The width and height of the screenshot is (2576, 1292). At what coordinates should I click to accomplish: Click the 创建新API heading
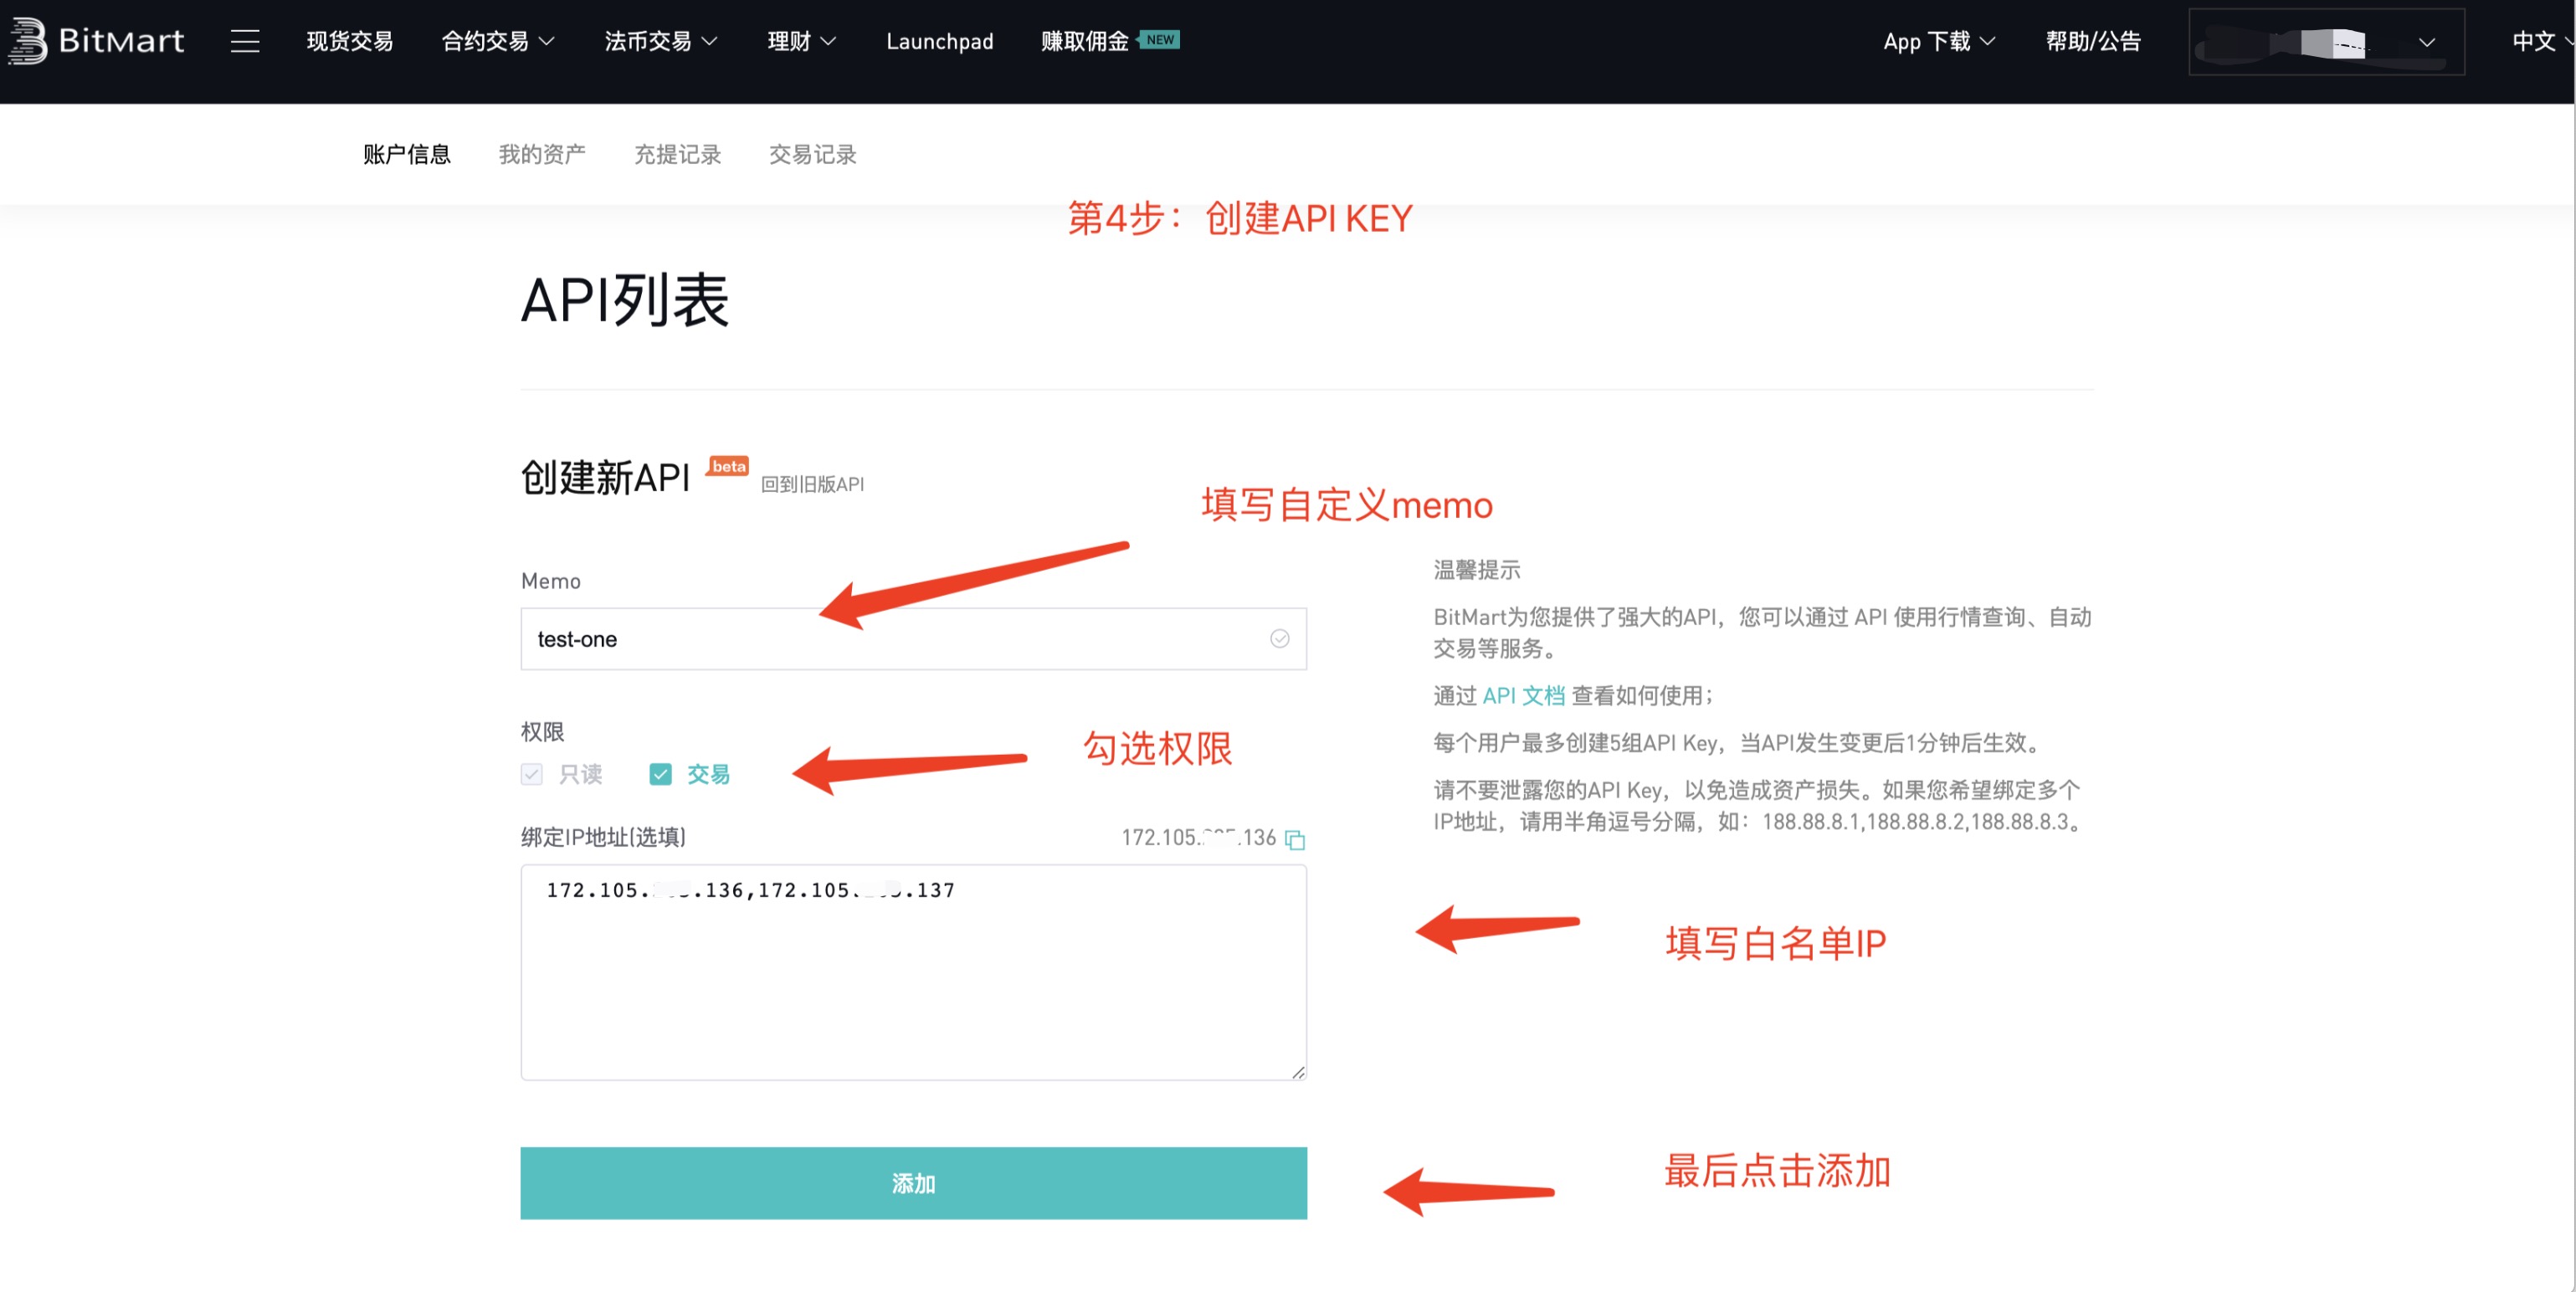point(605,478)
